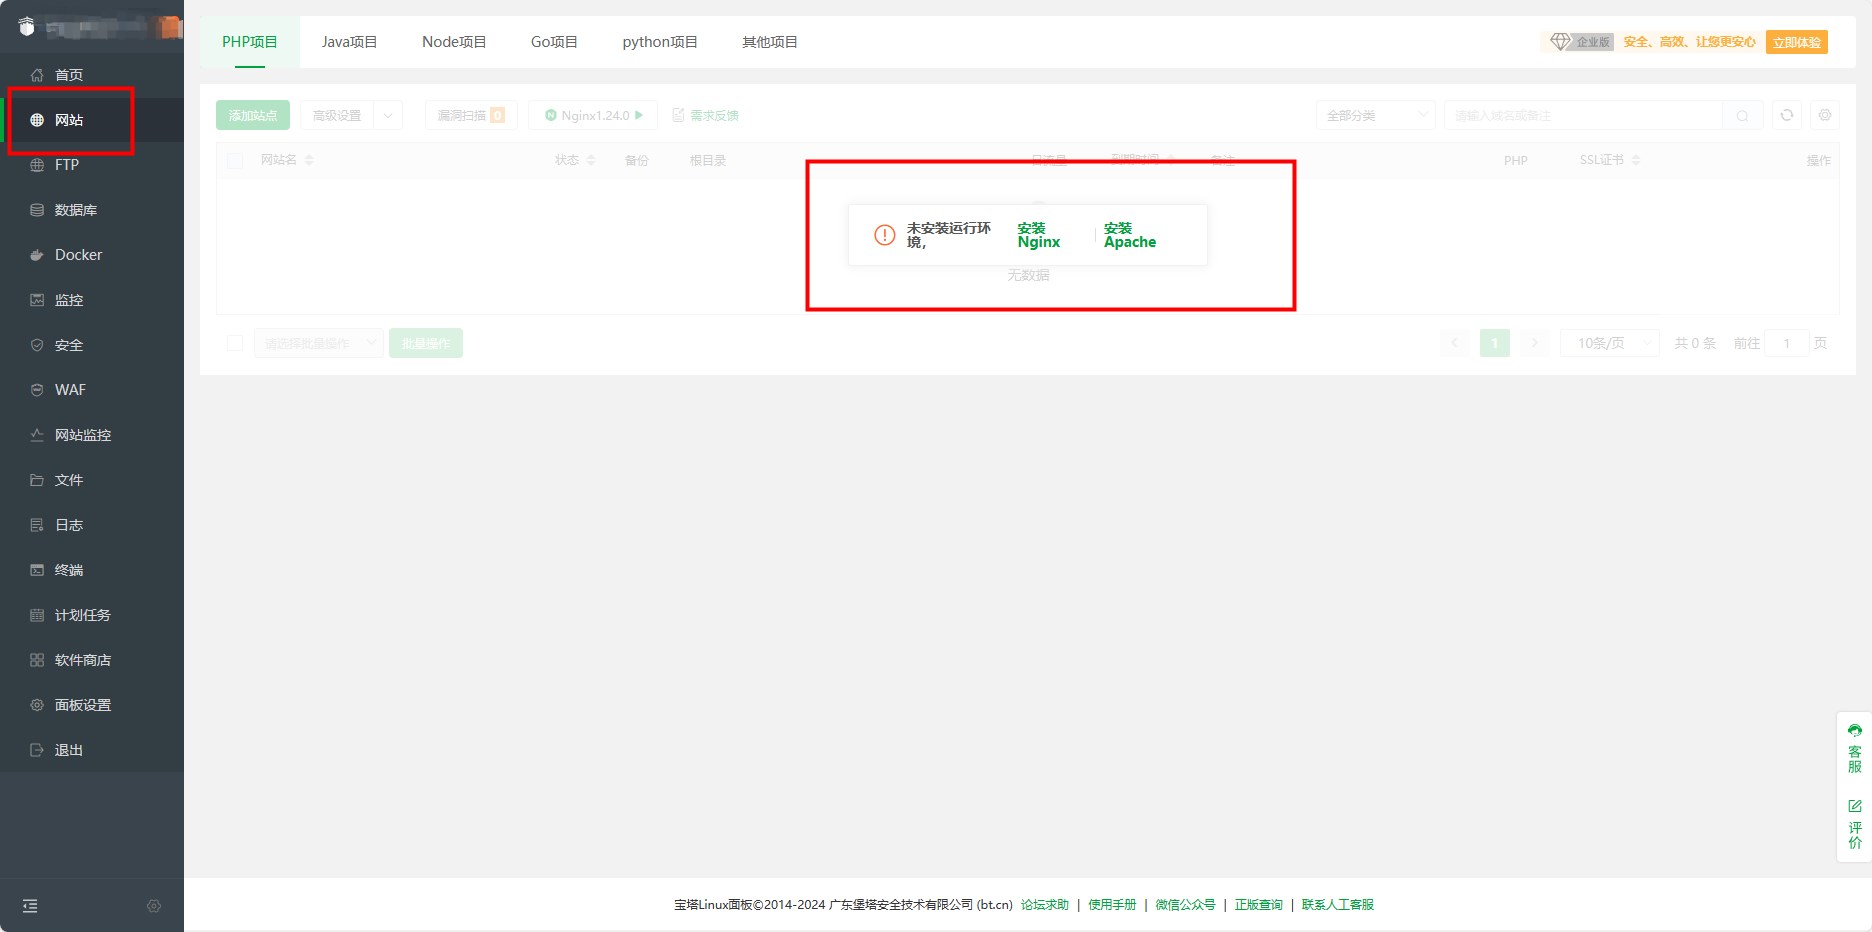
Task: Open the 日志 log icon
Action: [x=37, y=525]
